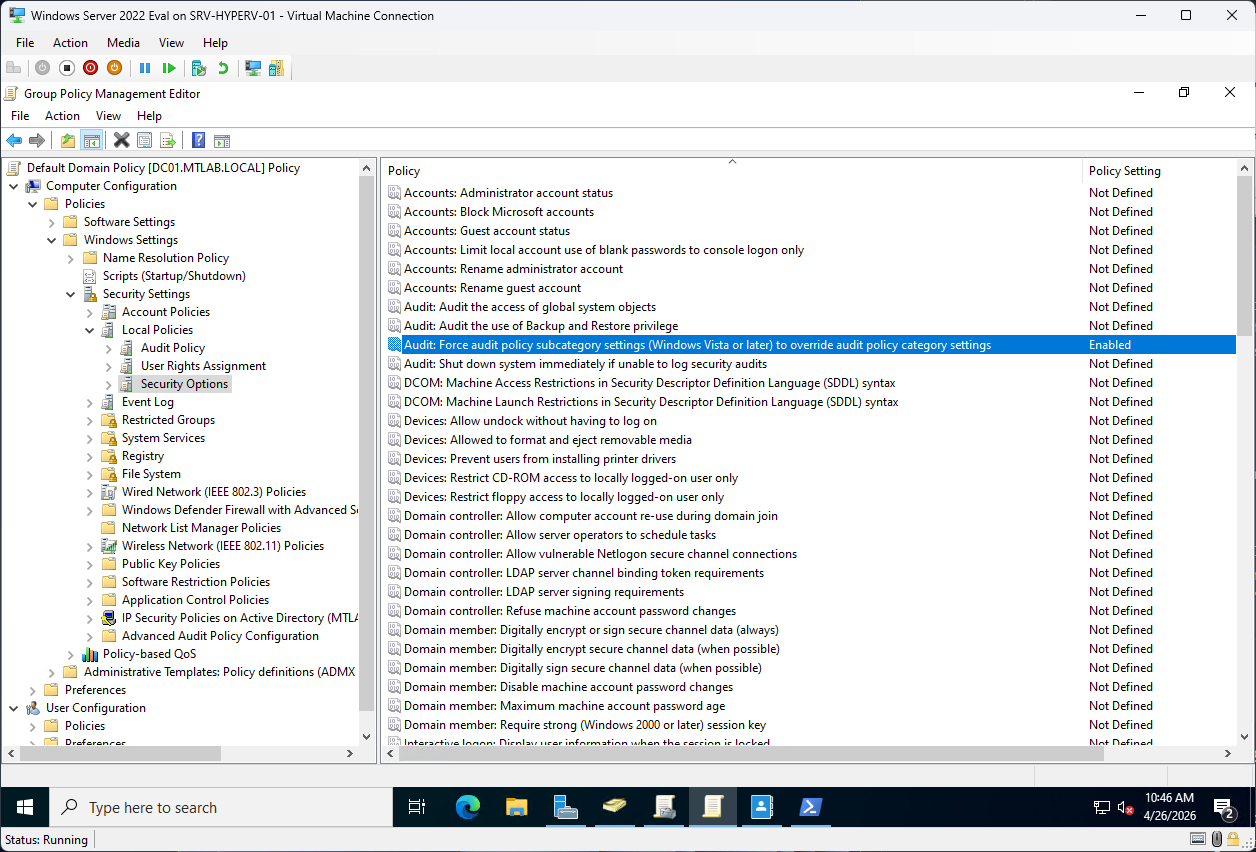Expand the Audit Policy node
The width and height of the screenshot is (1256, 852).
(109, 348)
